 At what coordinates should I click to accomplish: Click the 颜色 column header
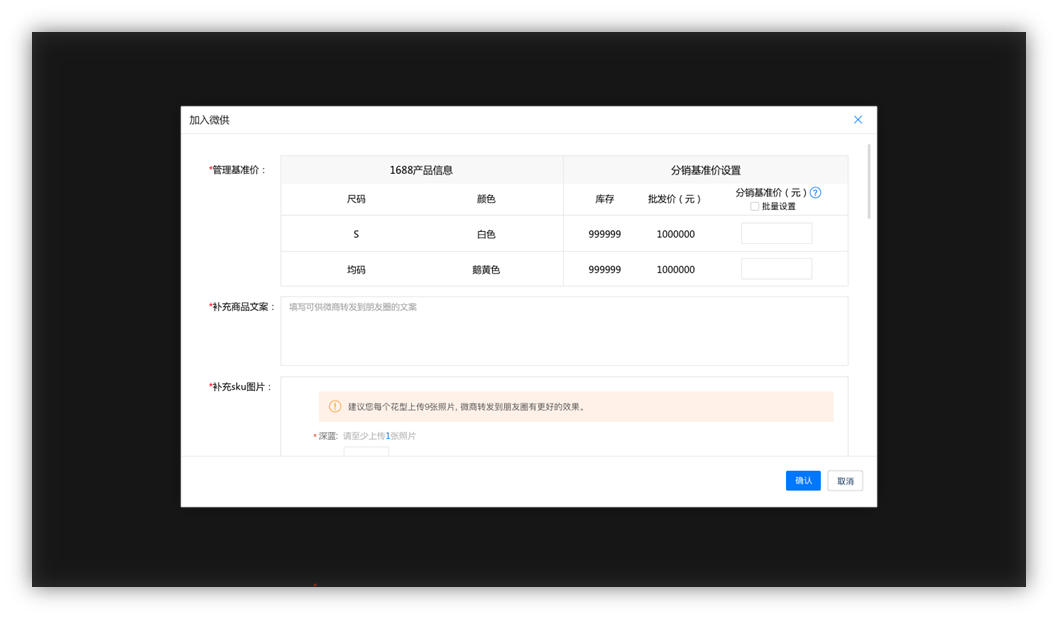[486, 199]
